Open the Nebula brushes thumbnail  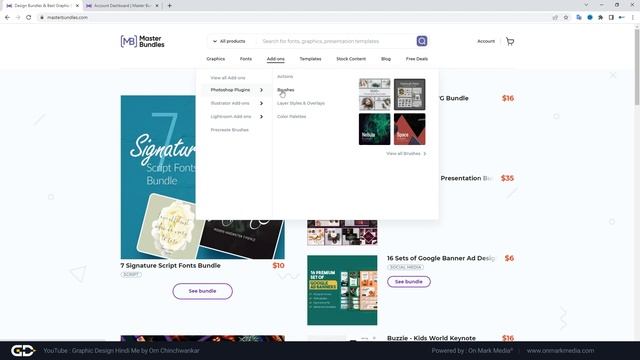click(x=374, y=129)
